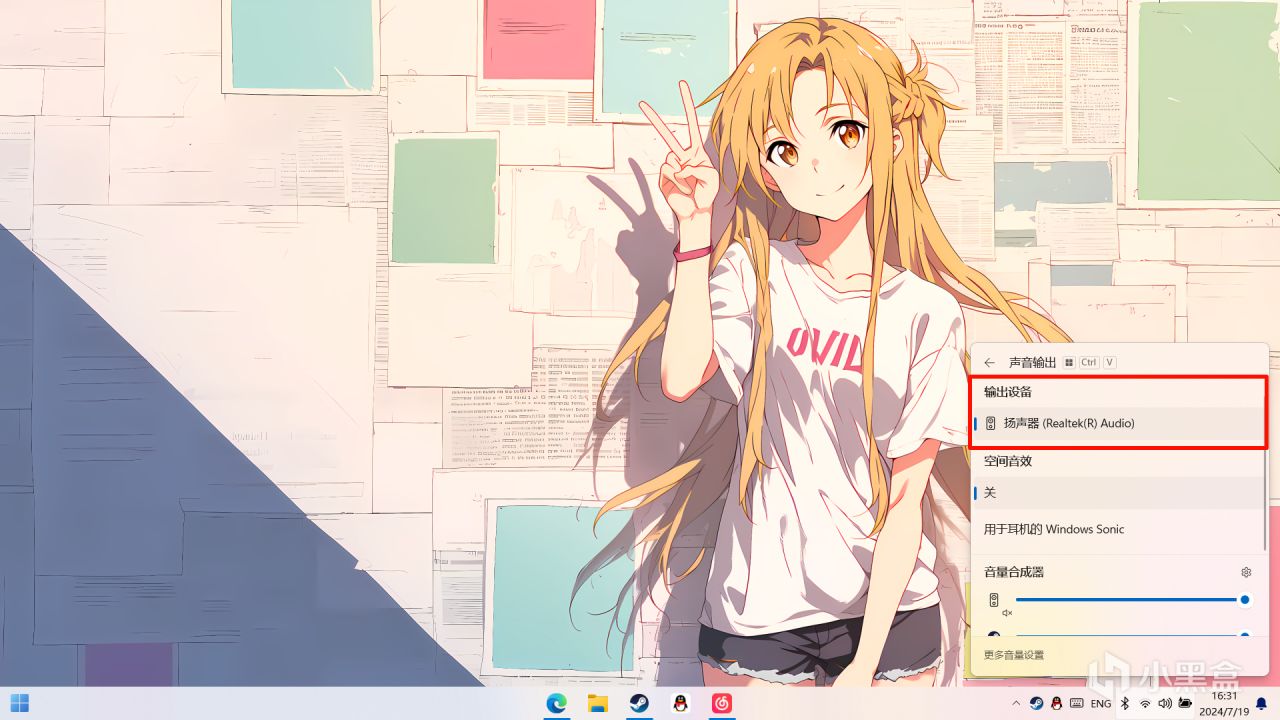
Task: Mute the speaker in 音量合成器
Action: point(994,600)
